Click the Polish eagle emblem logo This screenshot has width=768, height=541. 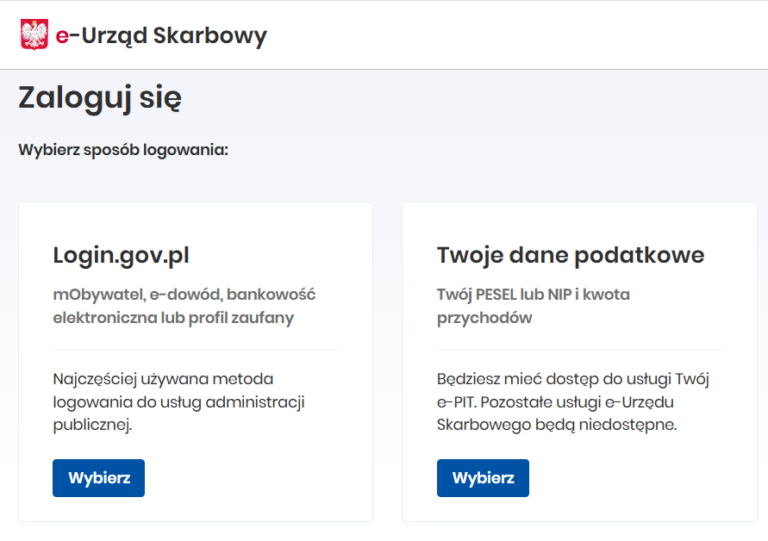[34, 35]
